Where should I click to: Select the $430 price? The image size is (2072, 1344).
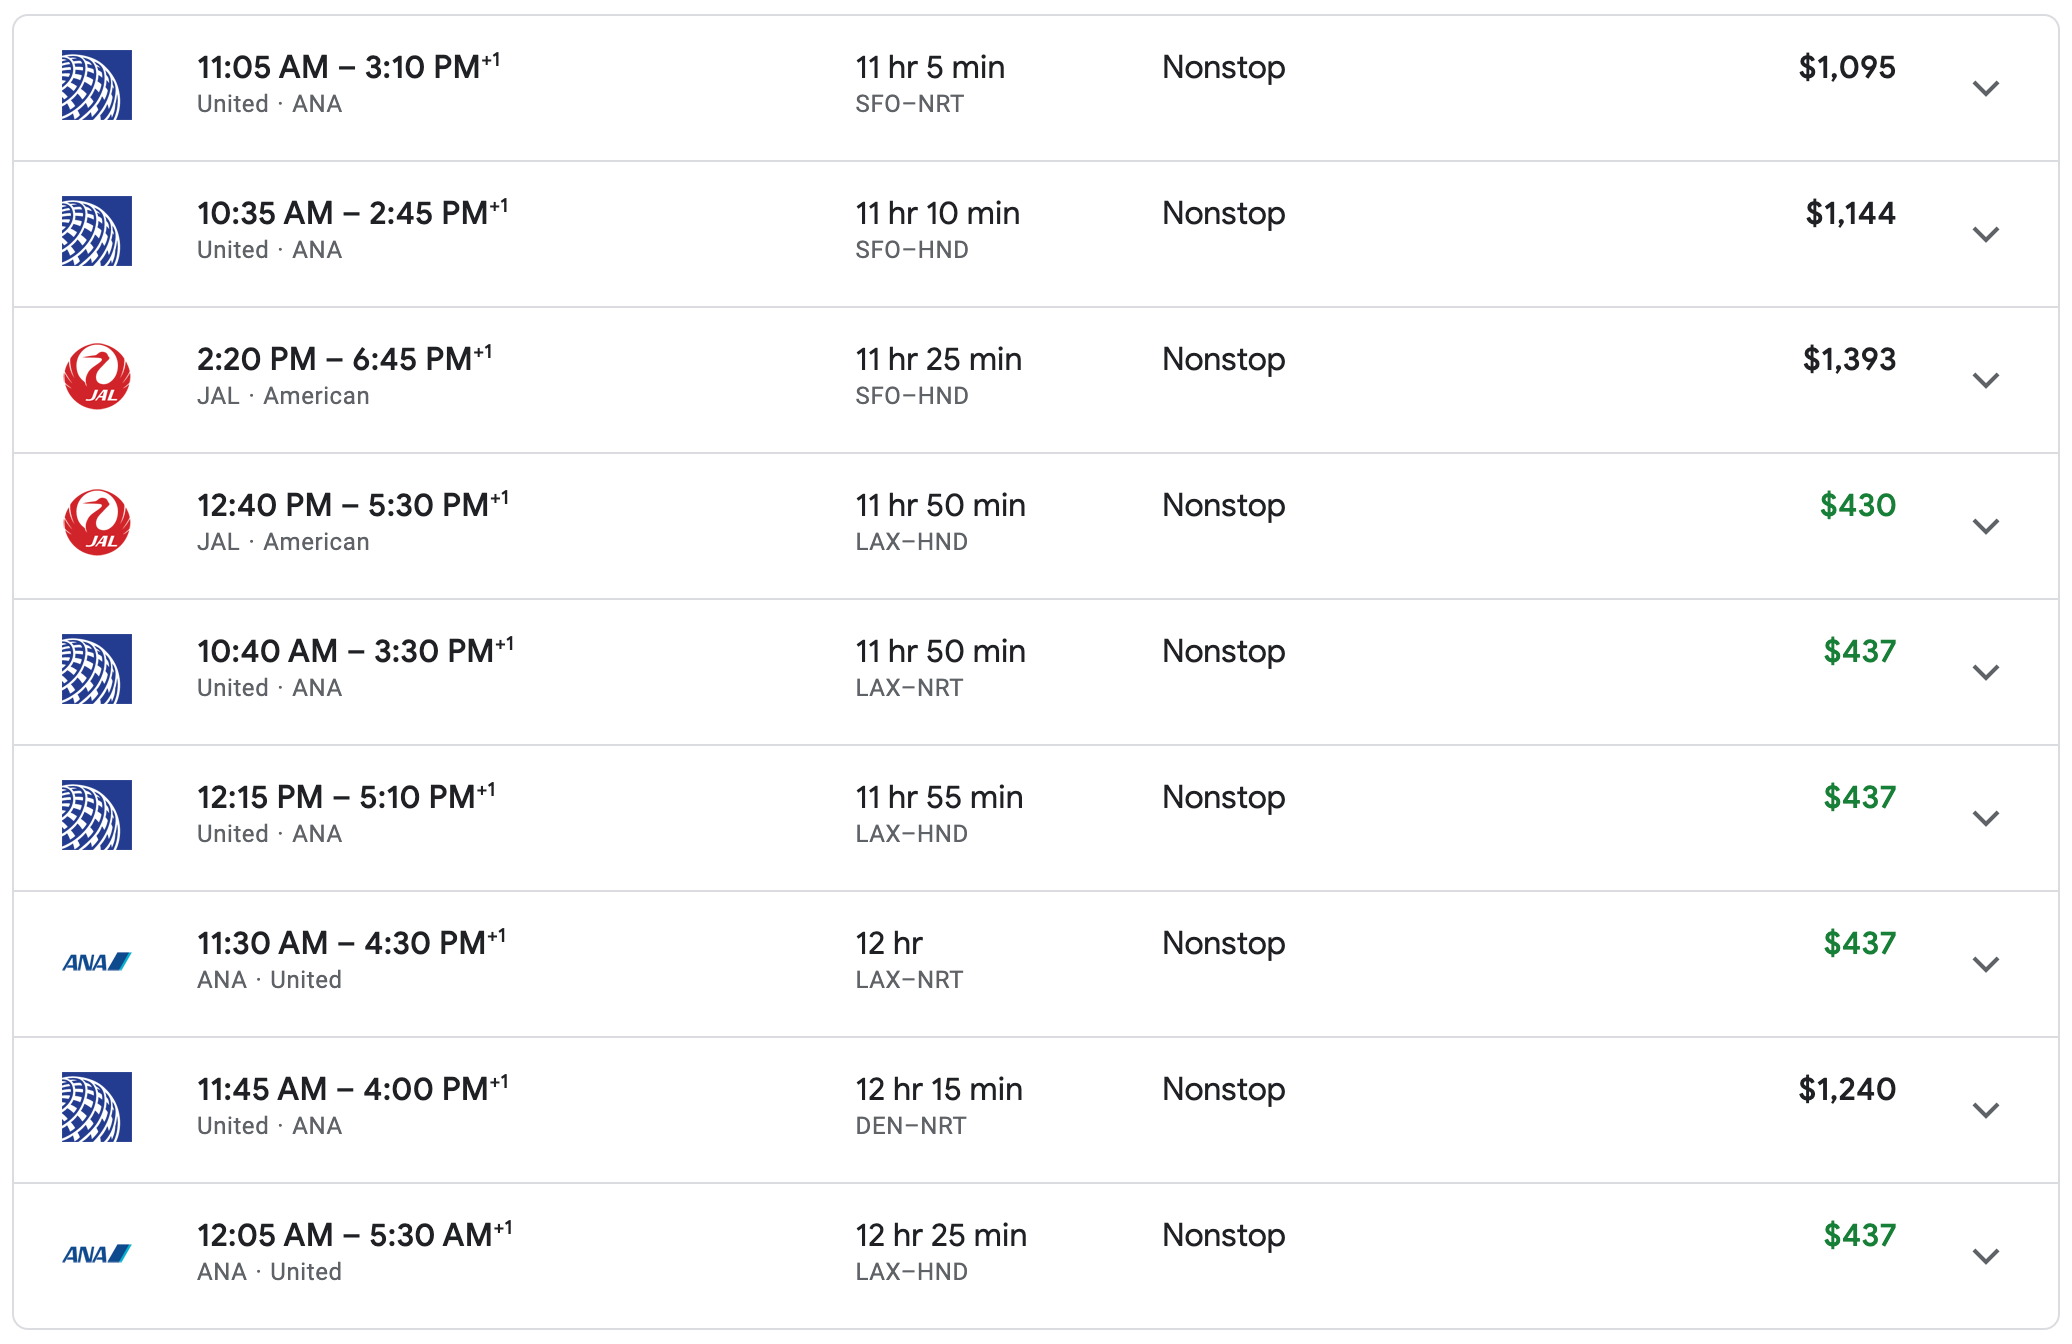coord(1857,505)
